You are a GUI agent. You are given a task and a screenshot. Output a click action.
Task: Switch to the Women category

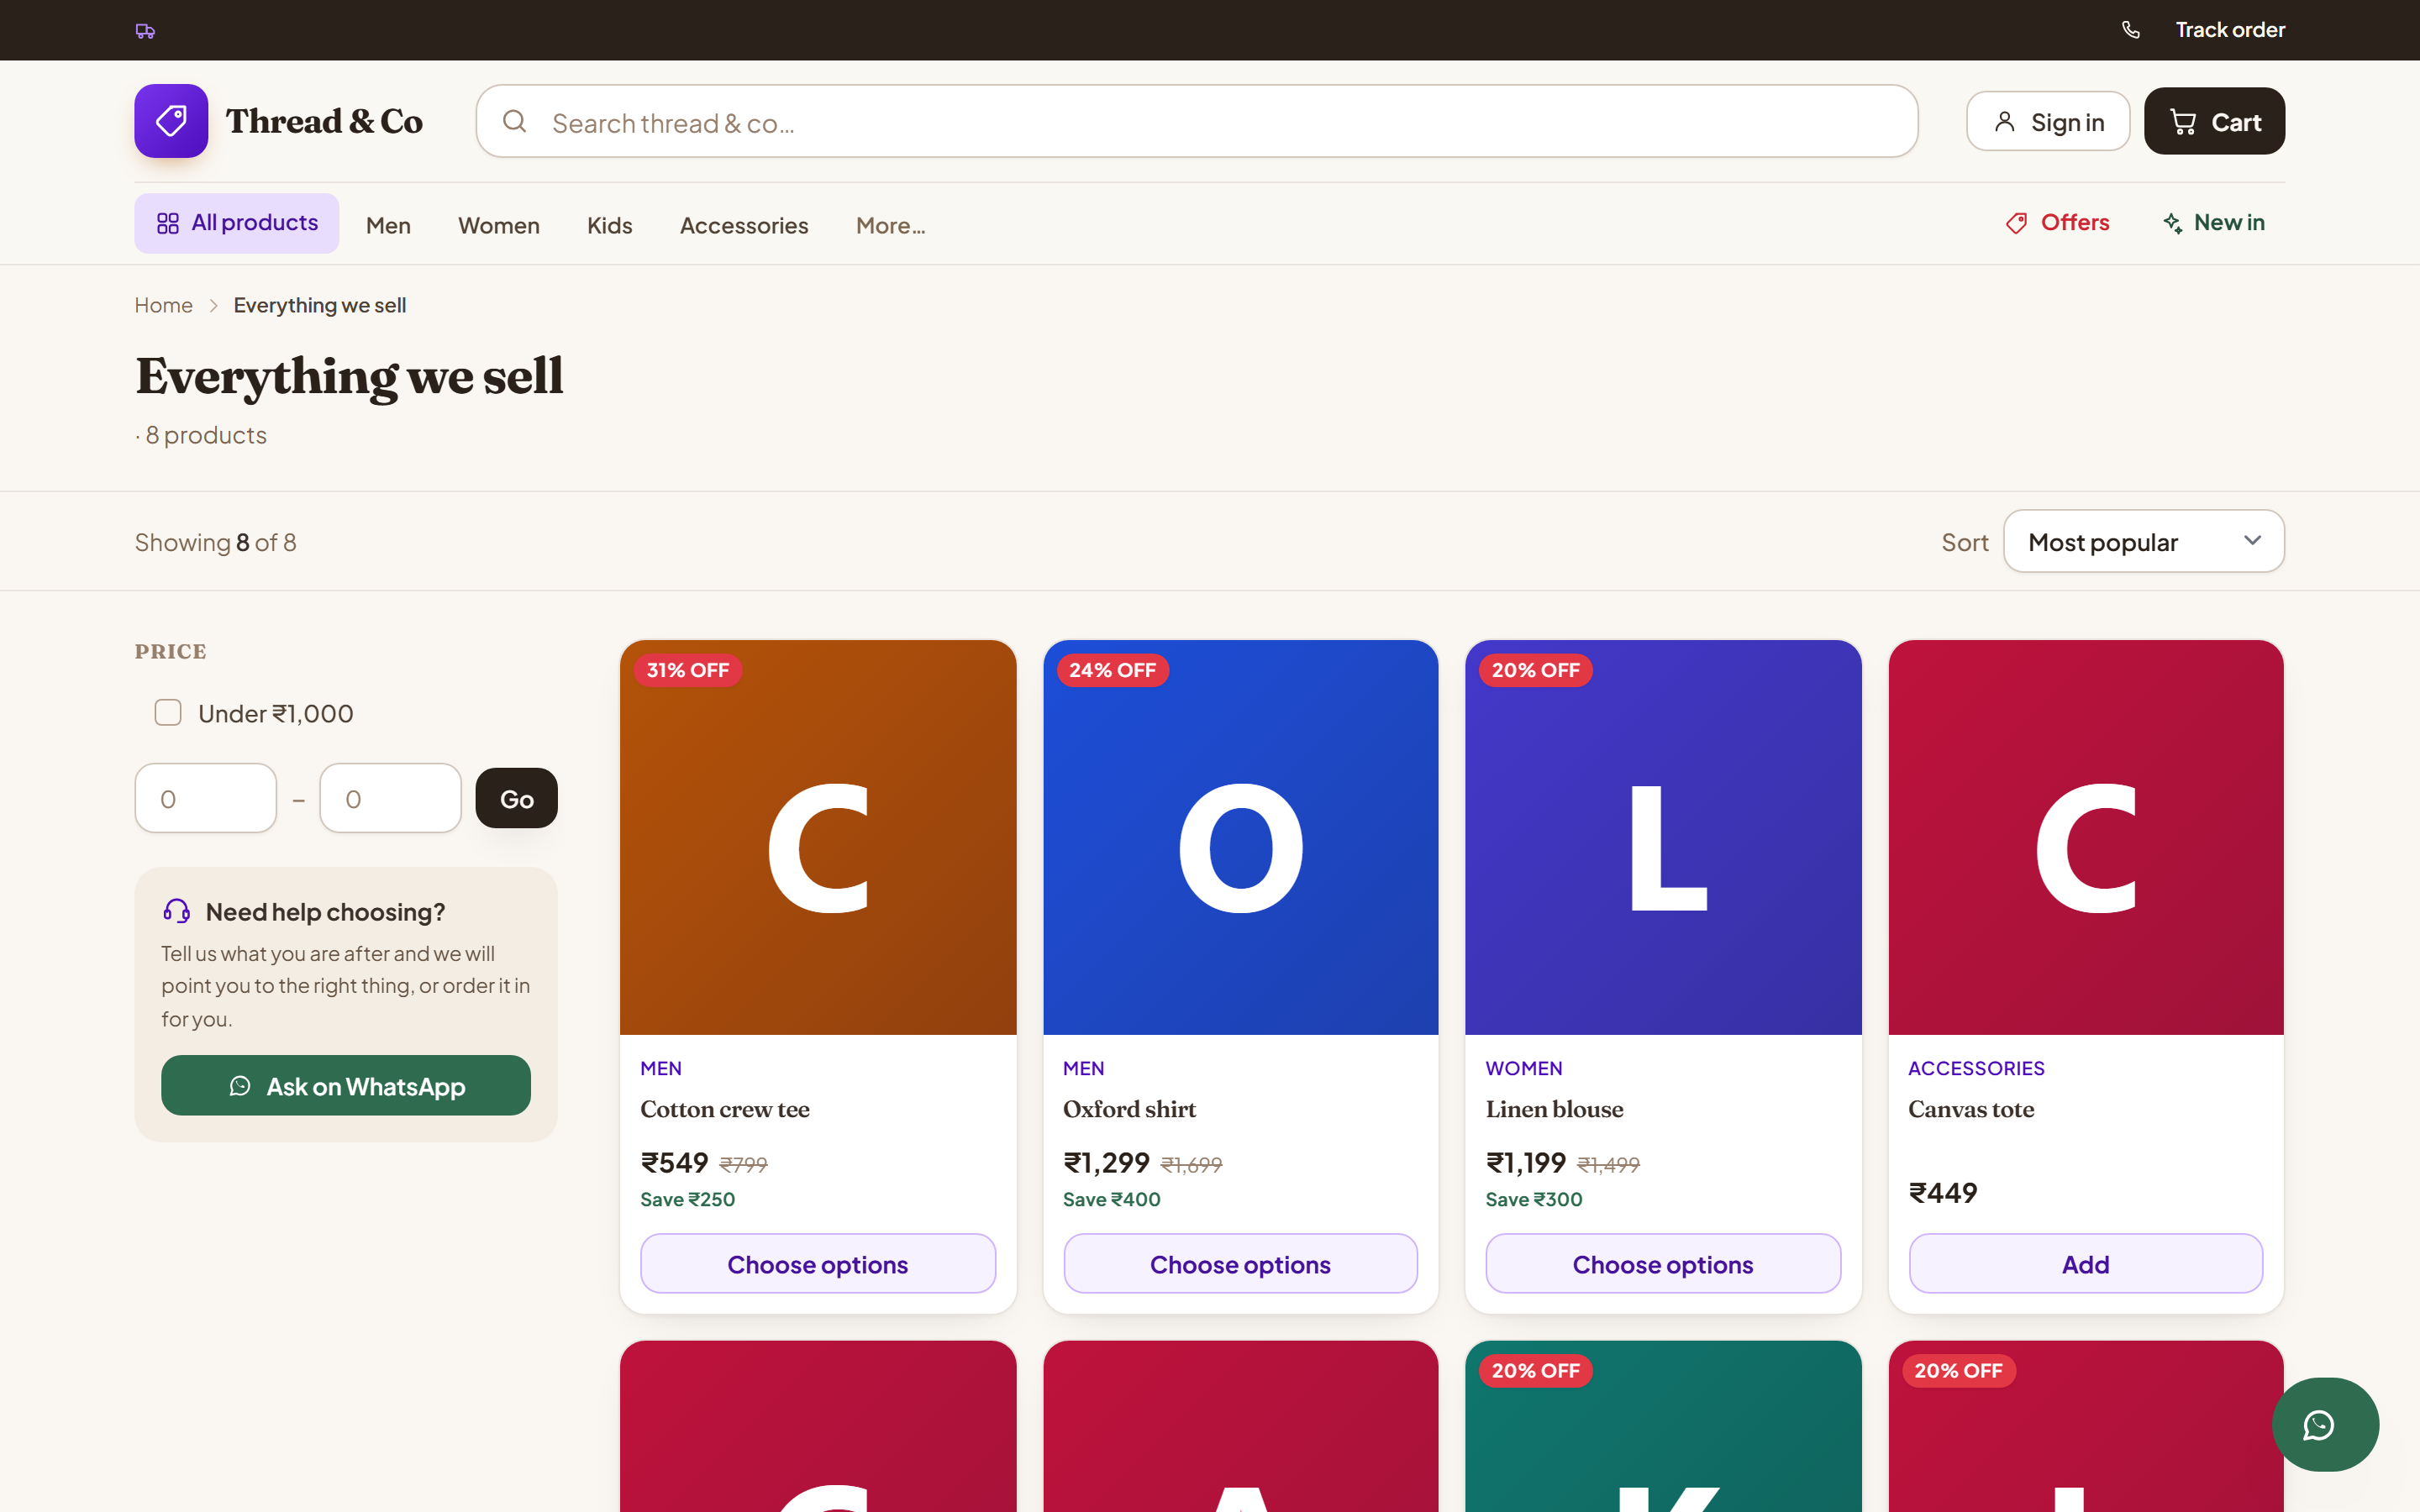pos(499,226)
